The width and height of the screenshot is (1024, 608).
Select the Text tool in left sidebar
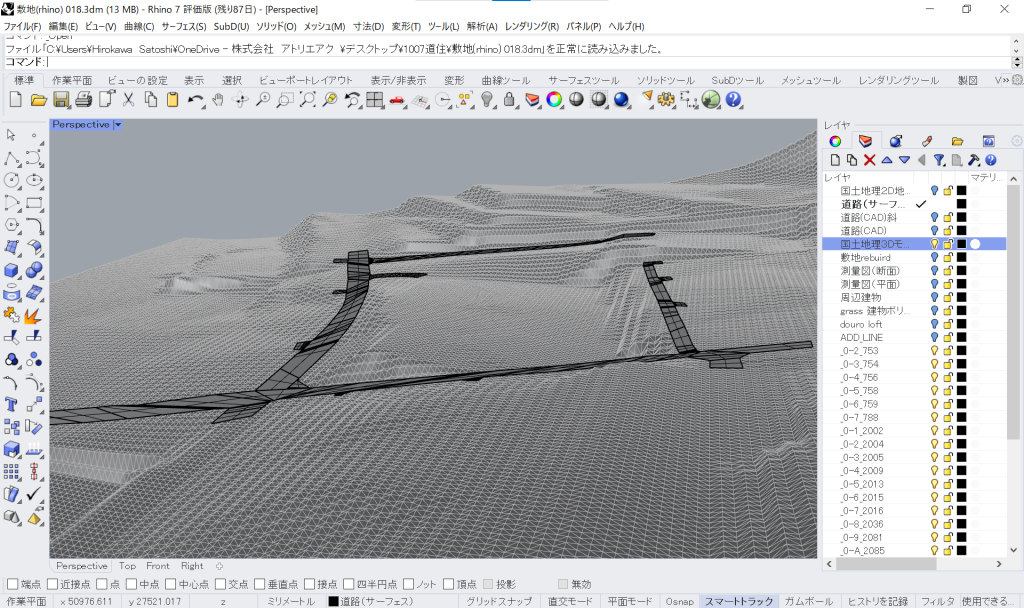click(11, 404)
